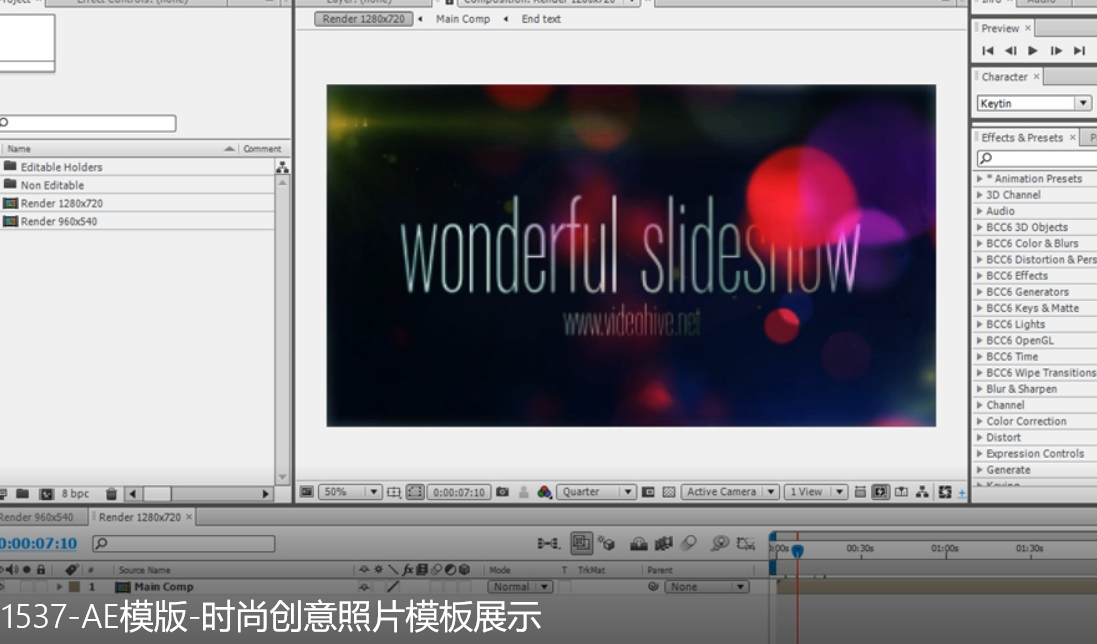Click the timeline layer search field
Screen dimensions: 1097x644
coord(184,543)
